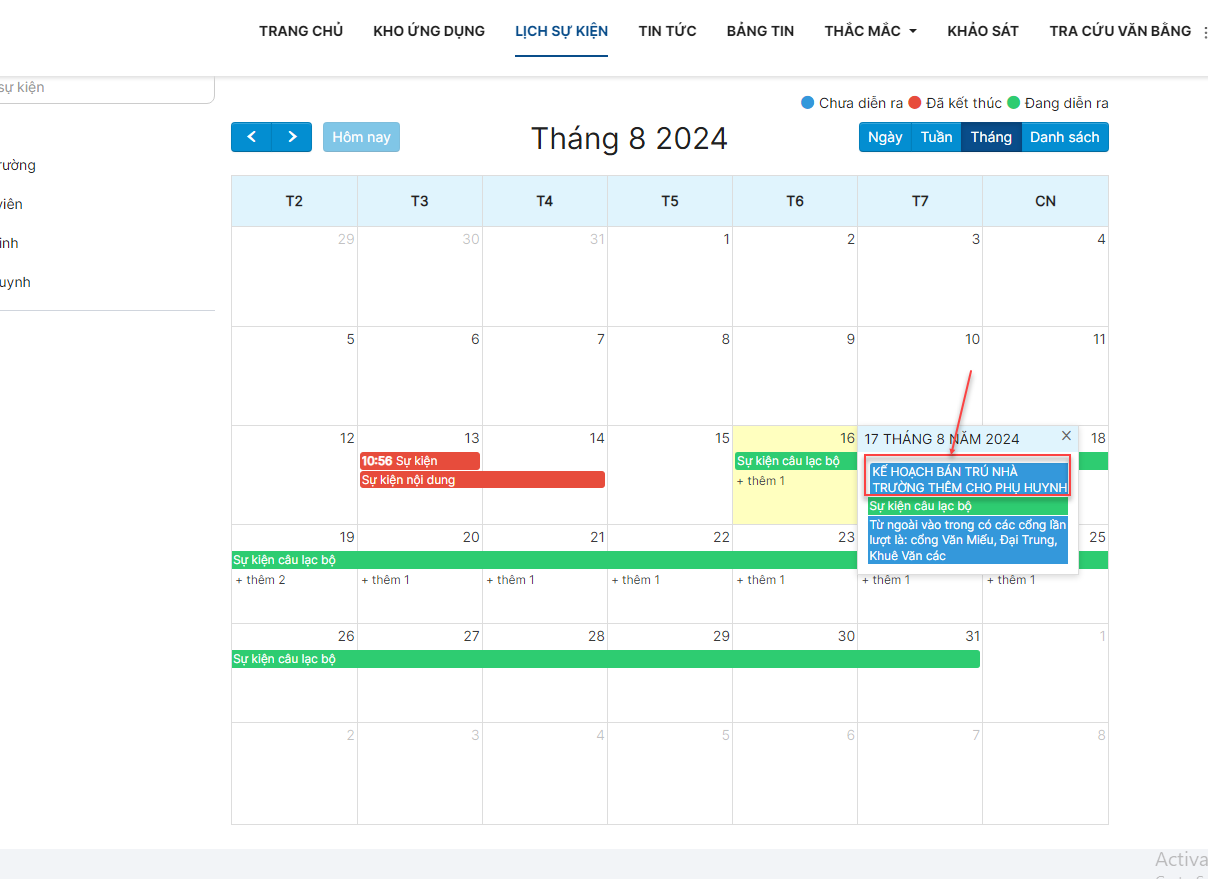
Task: Open the Tin tức menu item
Action: (x=667, y=31)
